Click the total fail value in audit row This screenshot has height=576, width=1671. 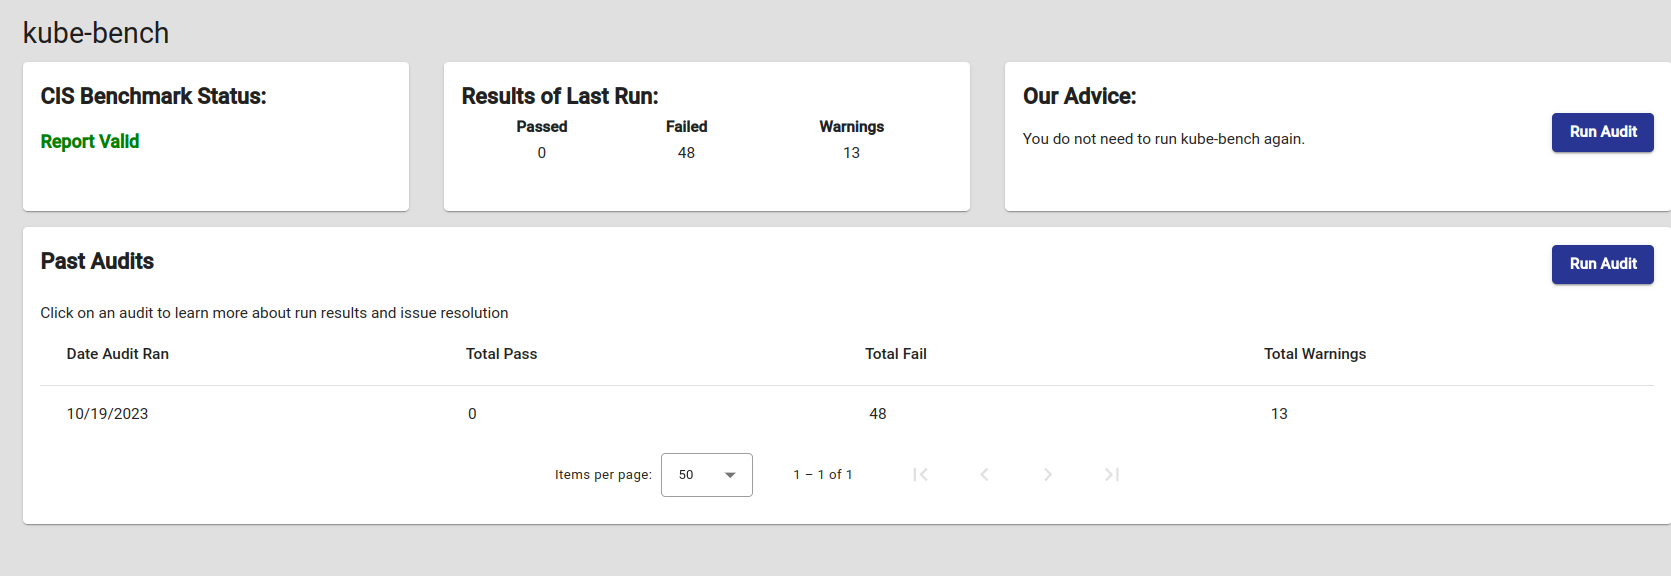tap(877, 414)
